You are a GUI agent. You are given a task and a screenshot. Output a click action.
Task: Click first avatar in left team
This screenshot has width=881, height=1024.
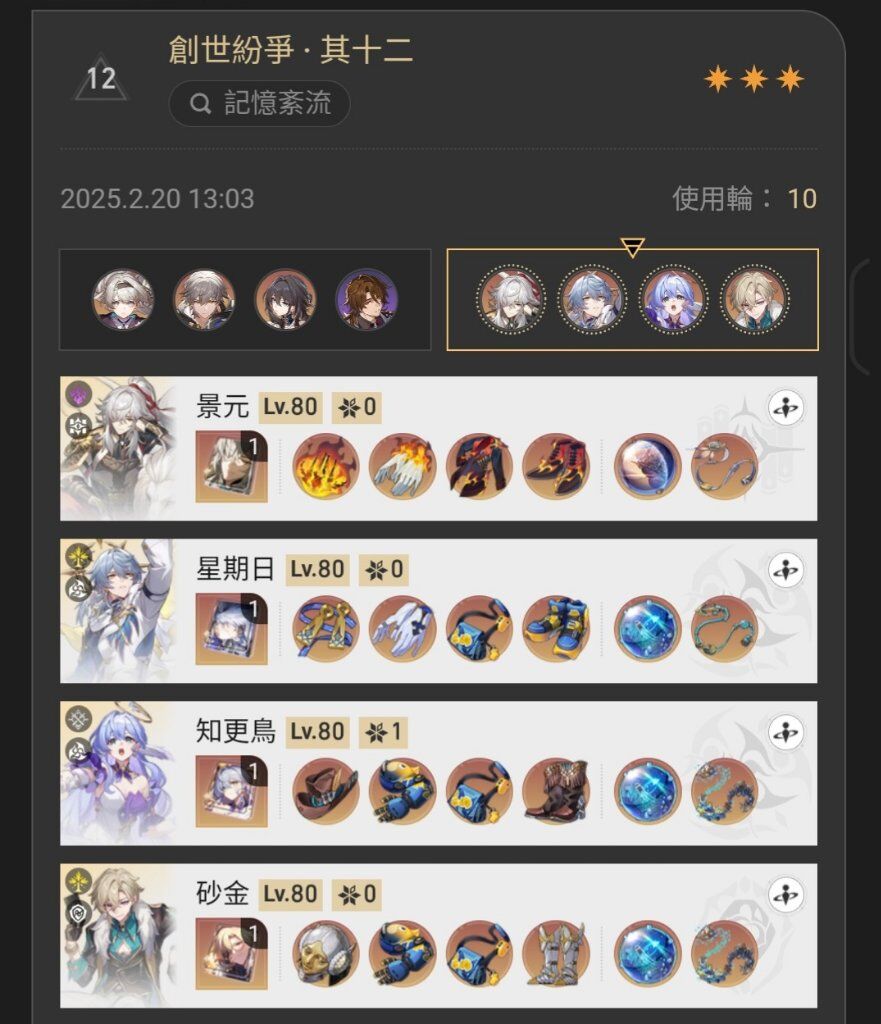pos(123,299)
